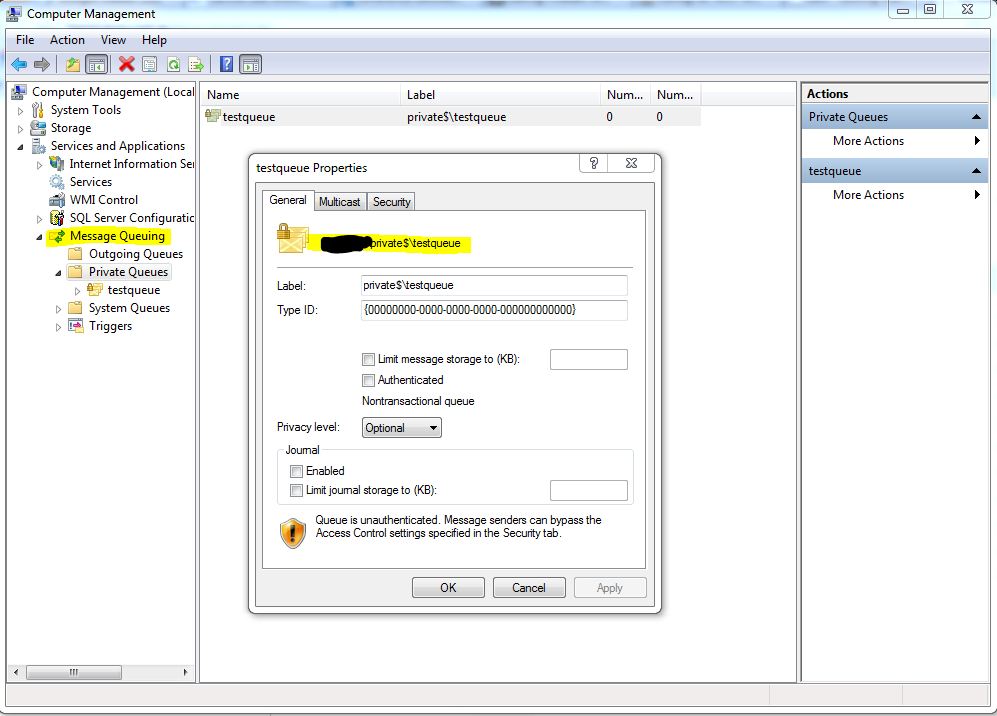Click the testqueue icon in the list
997x716 pixels.
click(x=212, y=116)
